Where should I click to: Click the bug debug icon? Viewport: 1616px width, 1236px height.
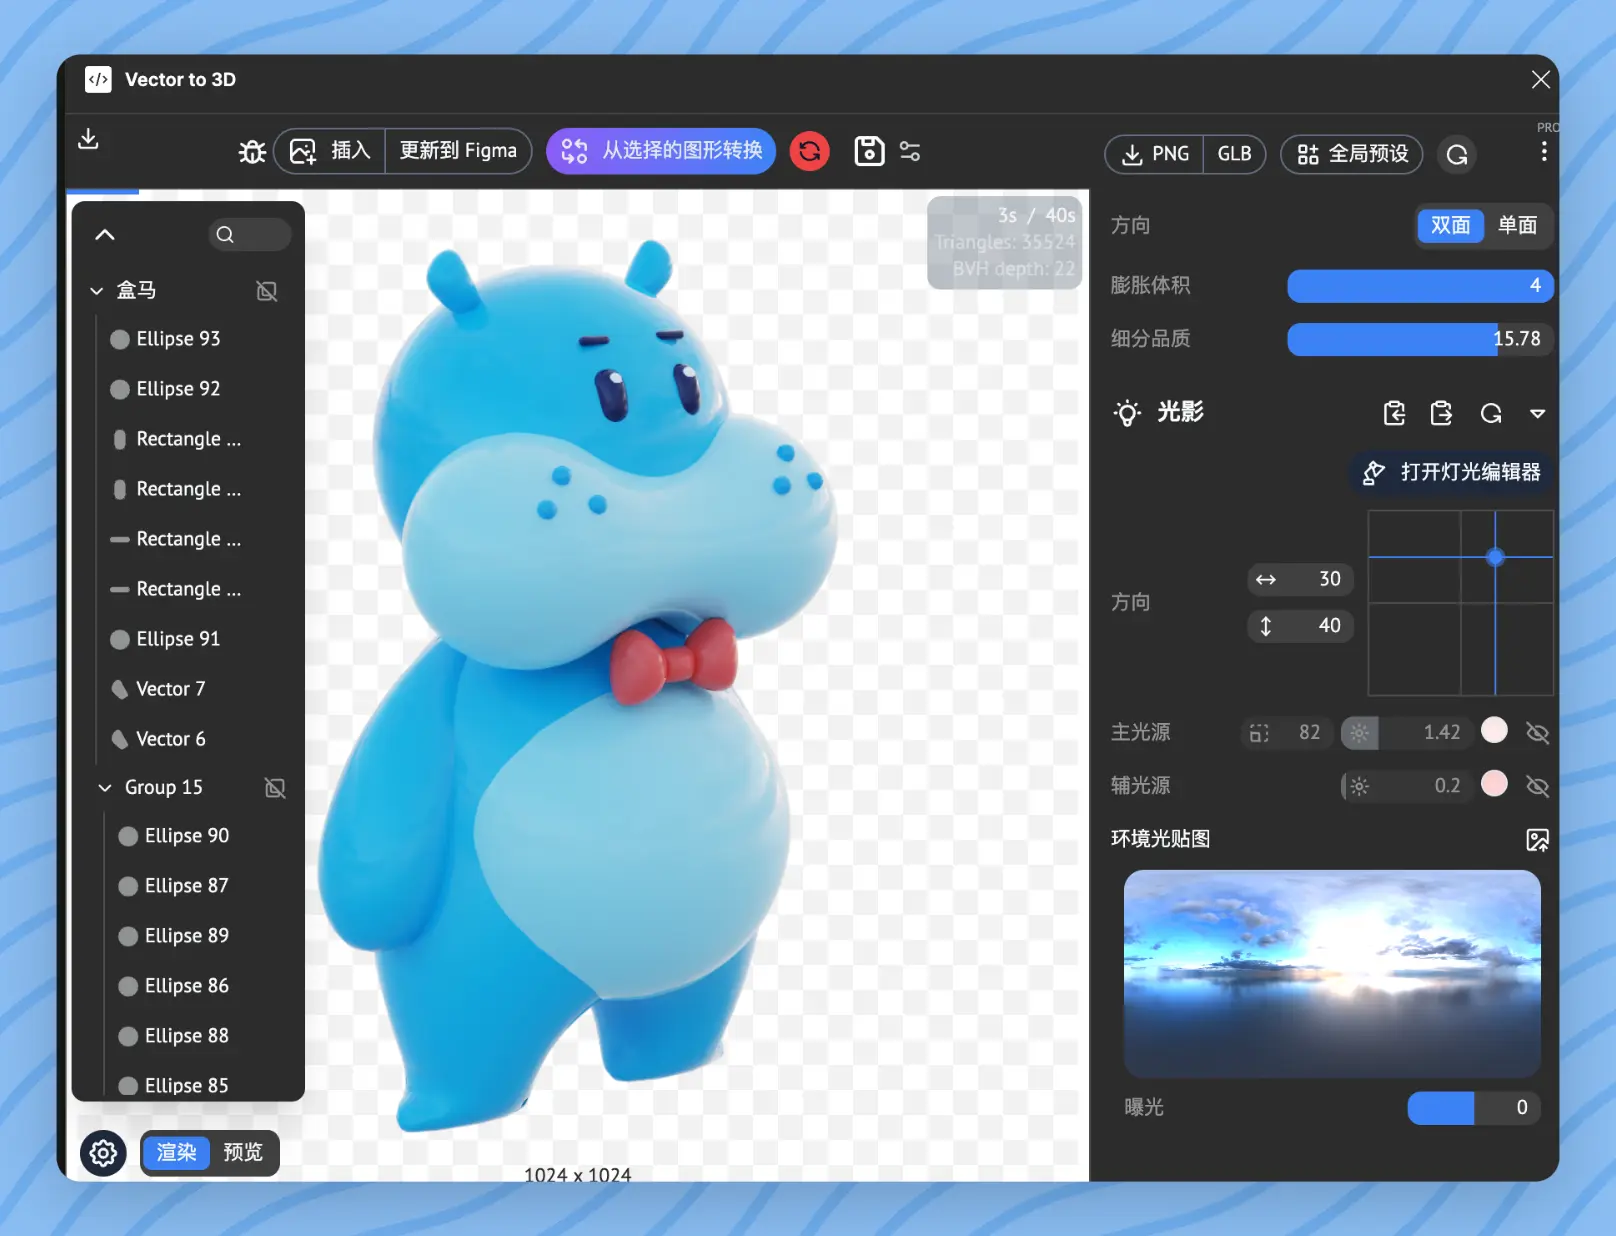(x=252, y=151)
